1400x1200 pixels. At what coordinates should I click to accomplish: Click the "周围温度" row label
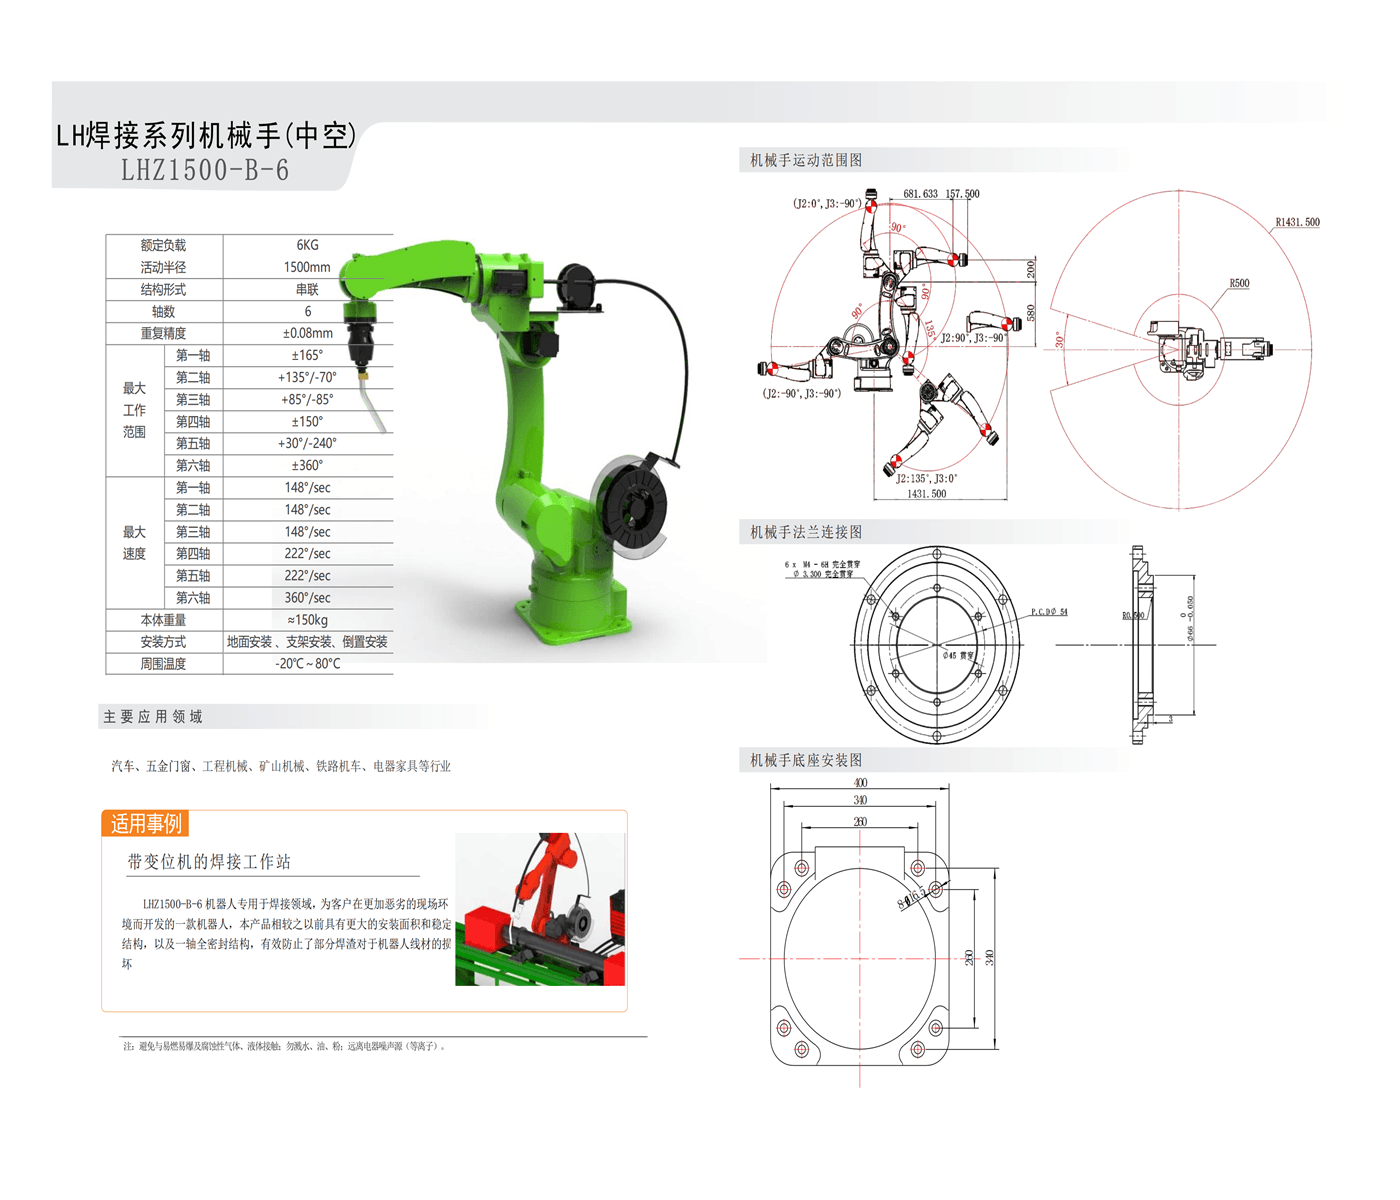point(163,664)
